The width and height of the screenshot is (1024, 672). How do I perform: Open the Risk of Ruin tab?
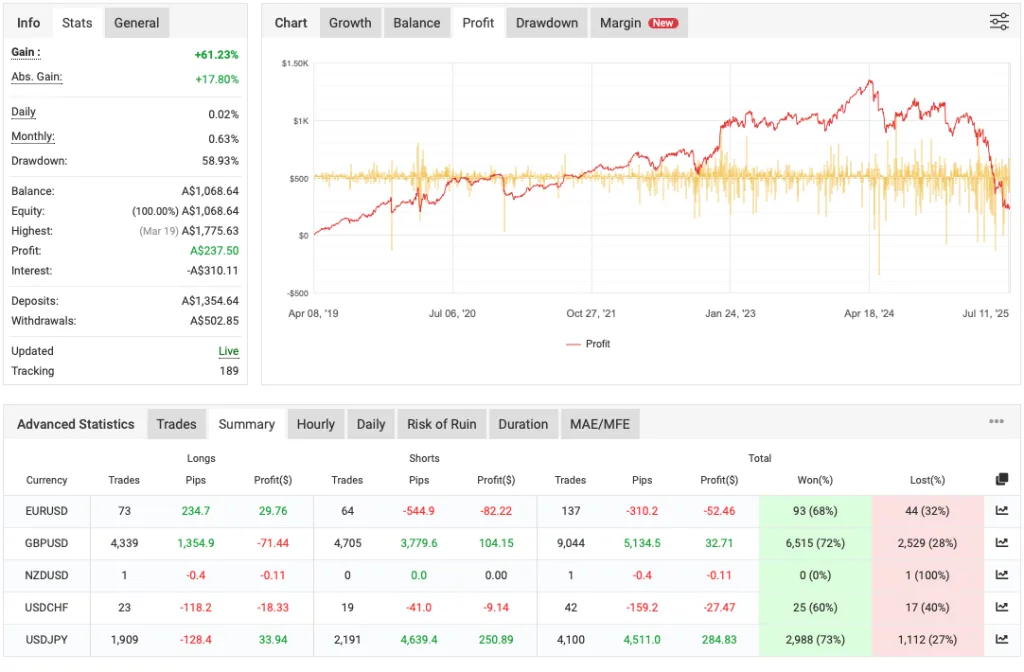pos(441,424)
